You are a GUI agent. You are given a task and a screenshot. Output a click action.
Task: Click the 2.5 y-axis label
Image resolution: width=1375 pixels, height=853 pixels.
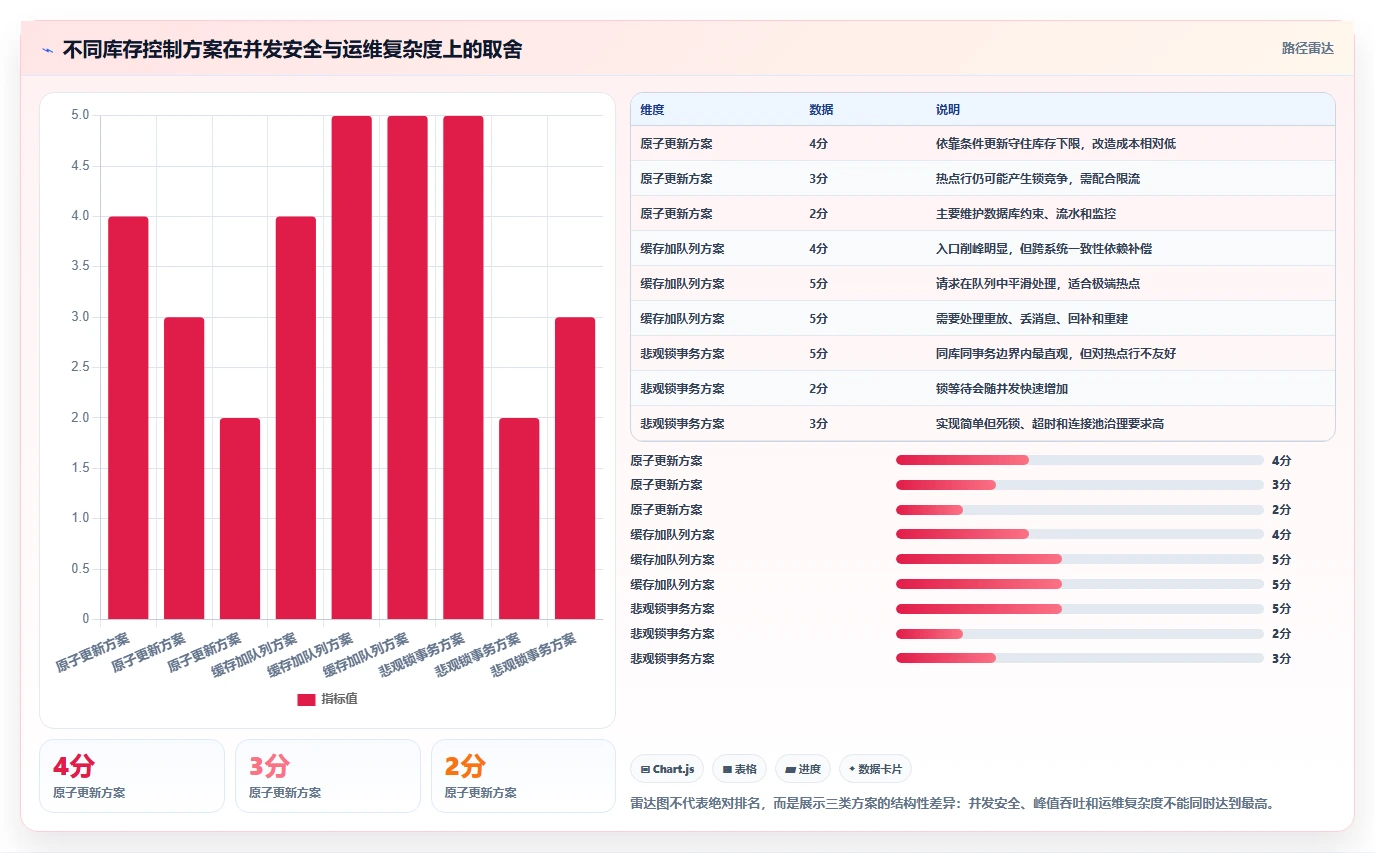tap(80, 367)
